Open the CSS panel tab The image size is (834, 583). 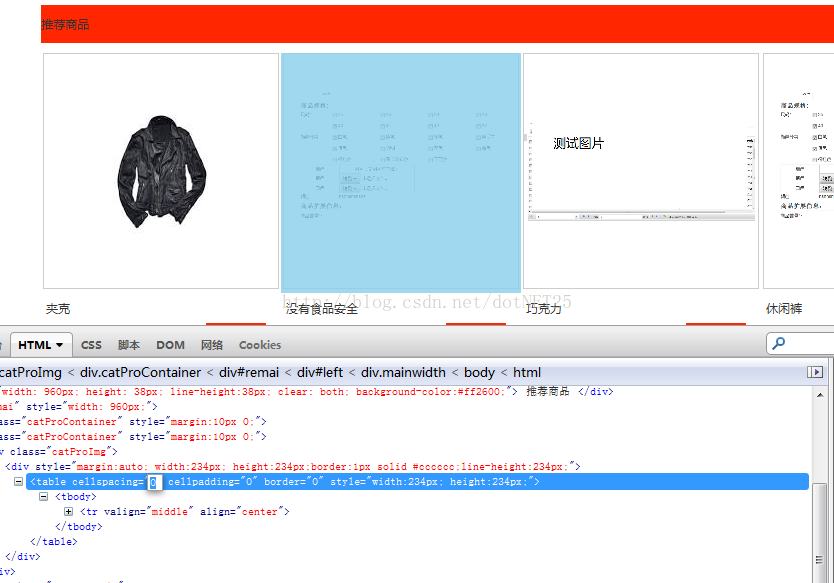91,345
